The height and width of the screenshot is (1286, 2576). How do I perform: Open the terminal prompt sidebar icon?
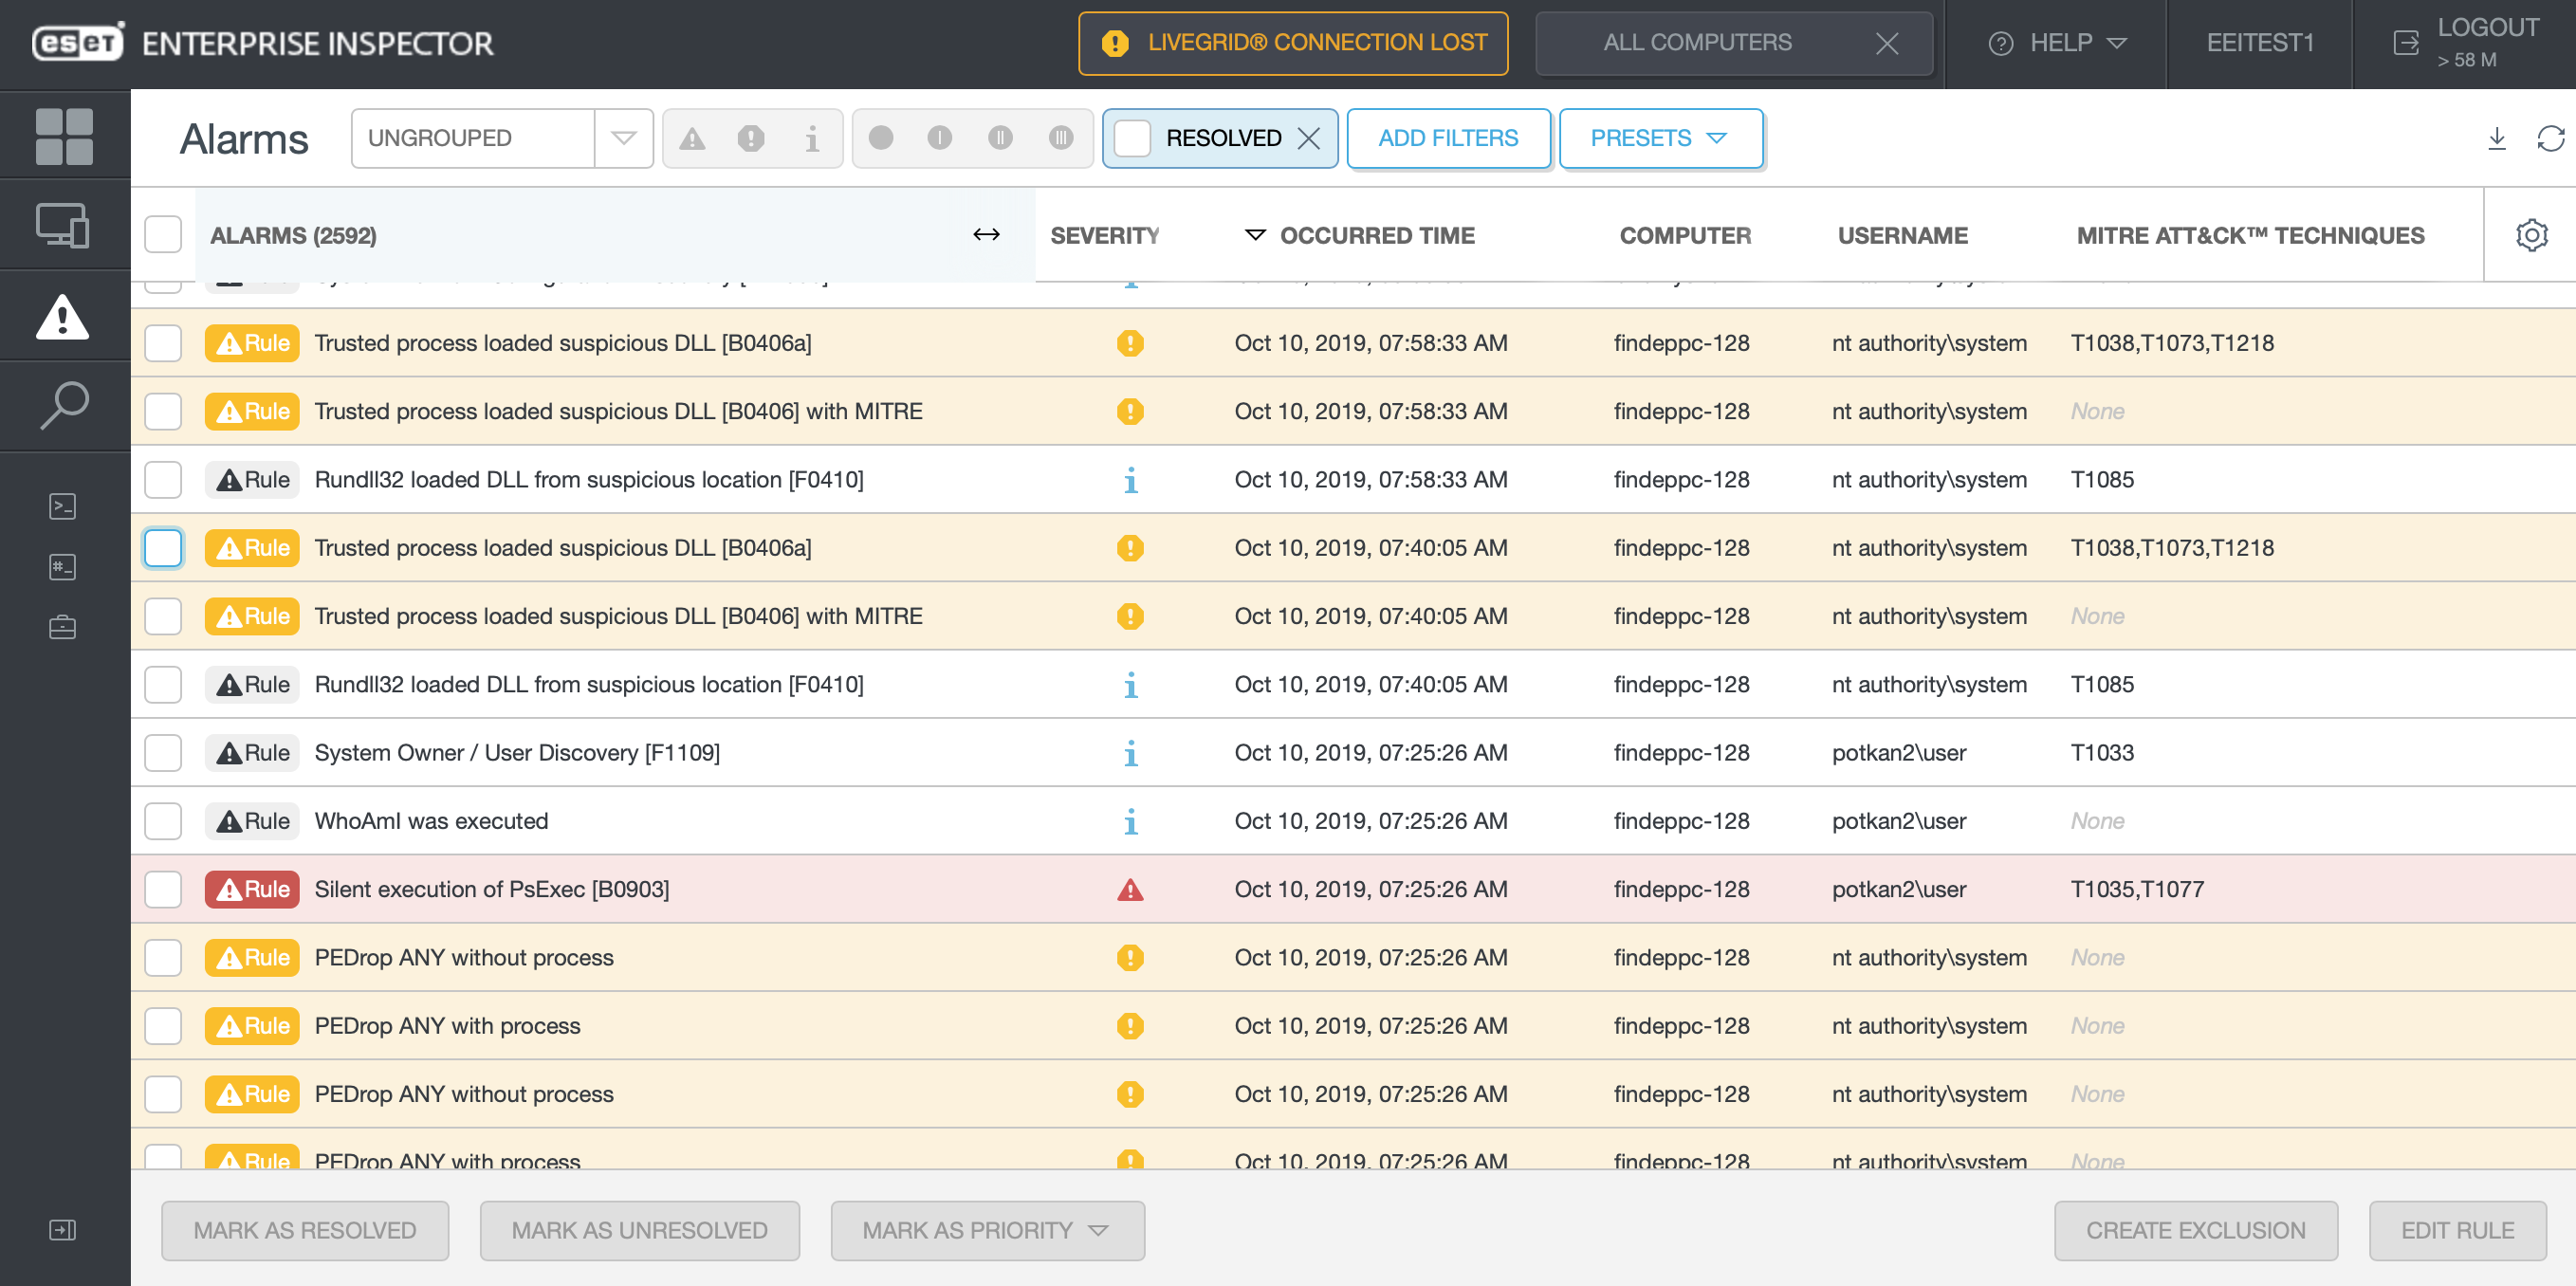click(x=63, y=506)
